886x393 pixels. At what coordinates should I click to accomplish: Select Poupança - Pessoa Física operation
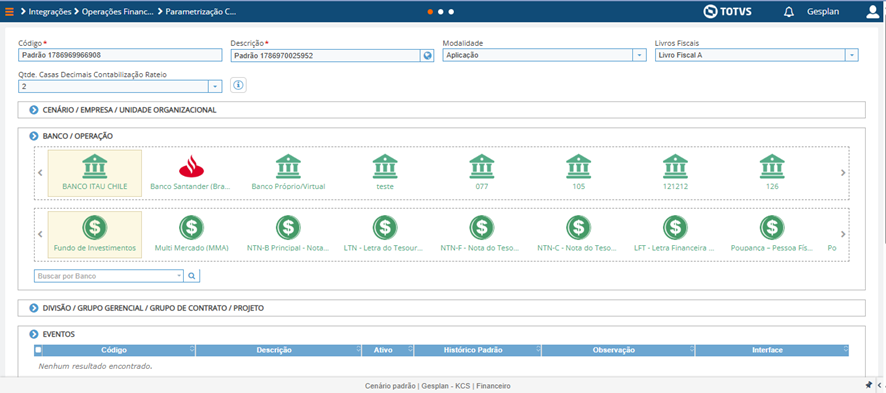point(772,234)
